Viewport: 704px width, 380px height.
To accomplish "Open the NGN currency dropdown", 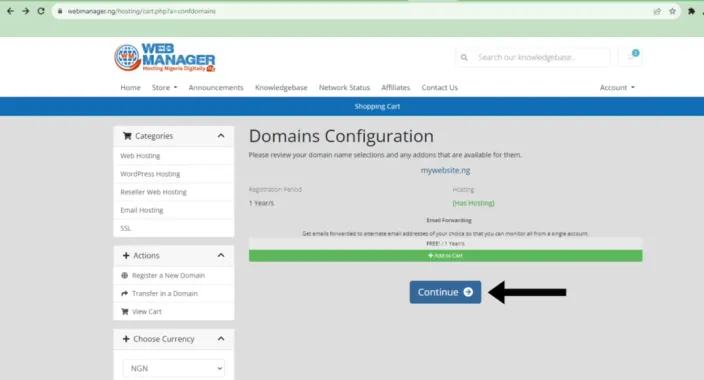I will point(174,368).
